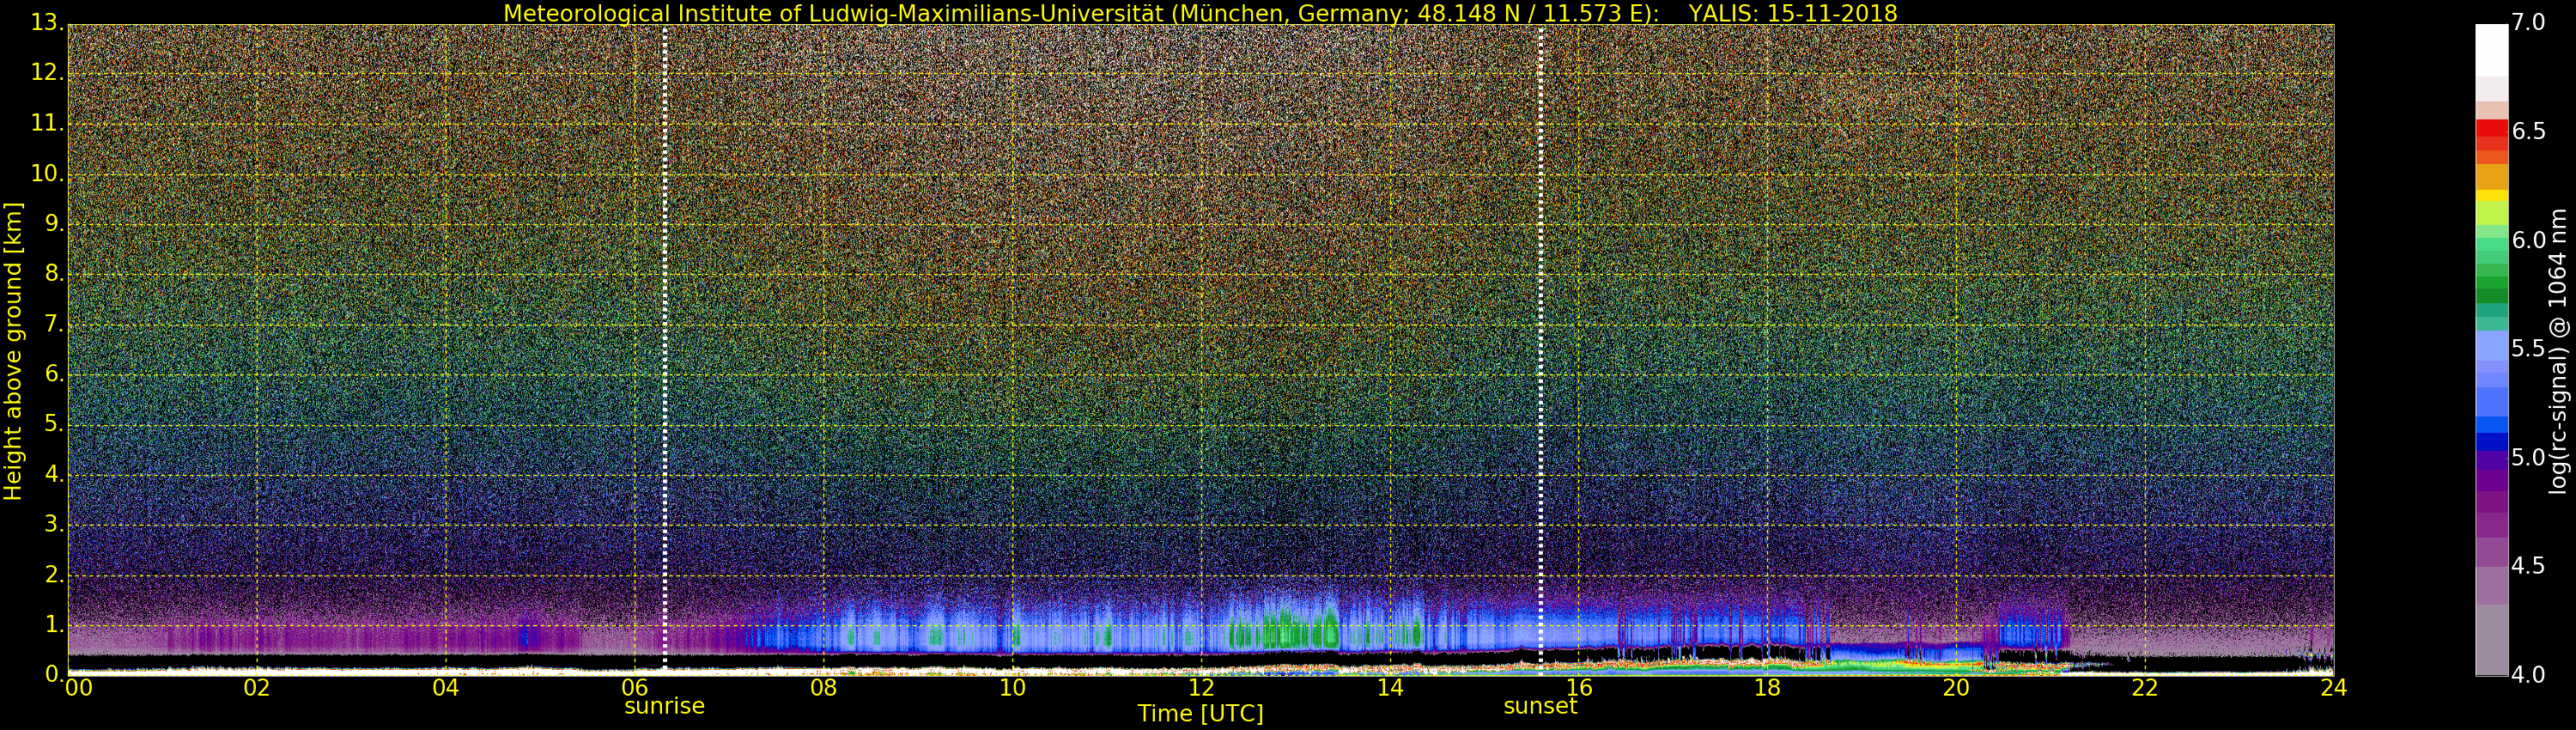Click the time axis tick label '16'
Image resolution: width=2576 pixels, height=730 pixels.
pyautogui.click(x=1579, y=687)
